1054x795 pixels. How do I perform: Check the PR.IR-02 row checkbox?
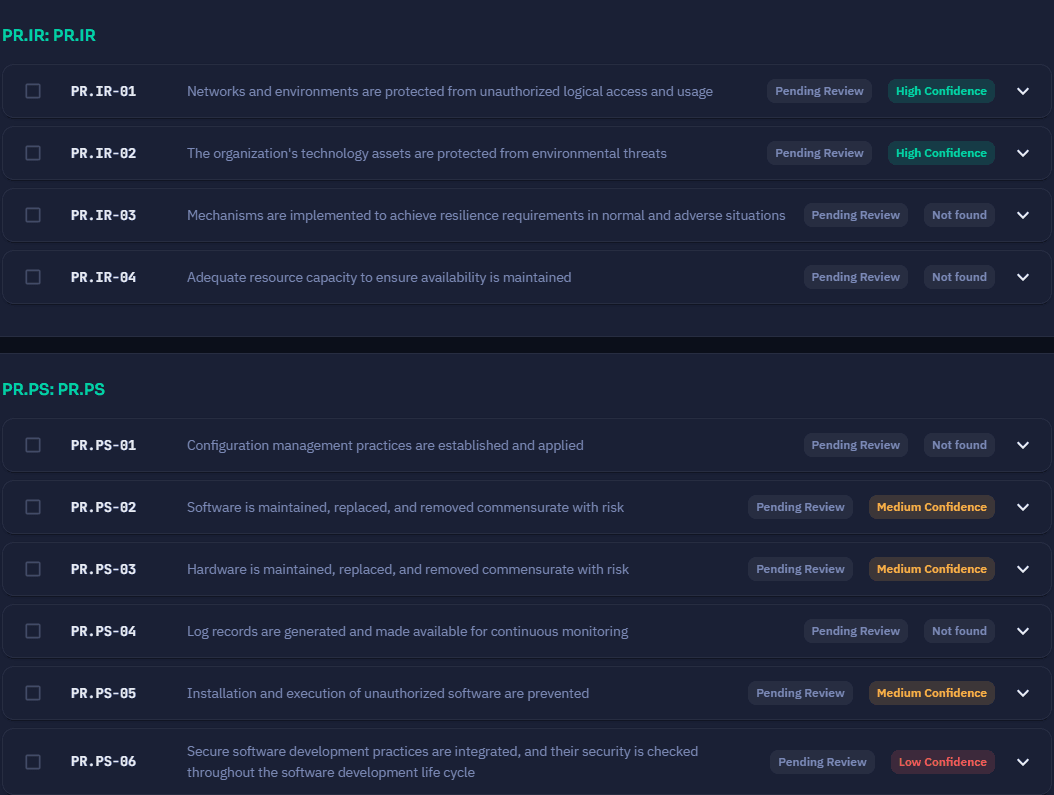tap(33, 153)
